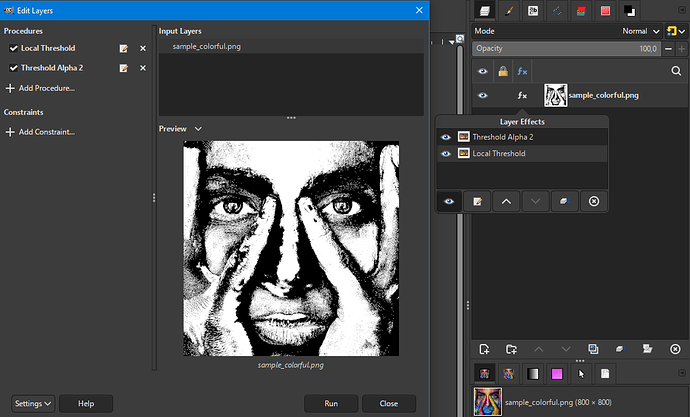Collapse the Preview section expander

[x=198, y=129]
